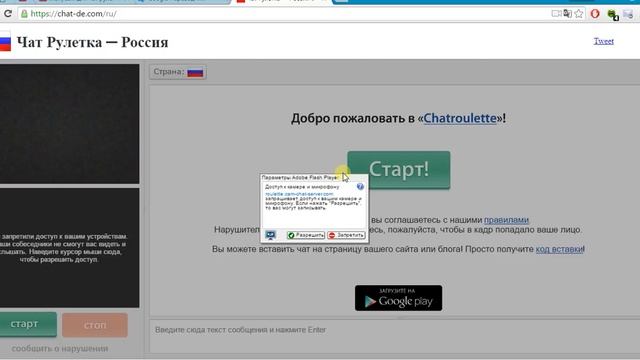Click сообщить о нарушении report link
This screenshot has height=360, width=640.
pyautogui.click(x=60, y=349)
